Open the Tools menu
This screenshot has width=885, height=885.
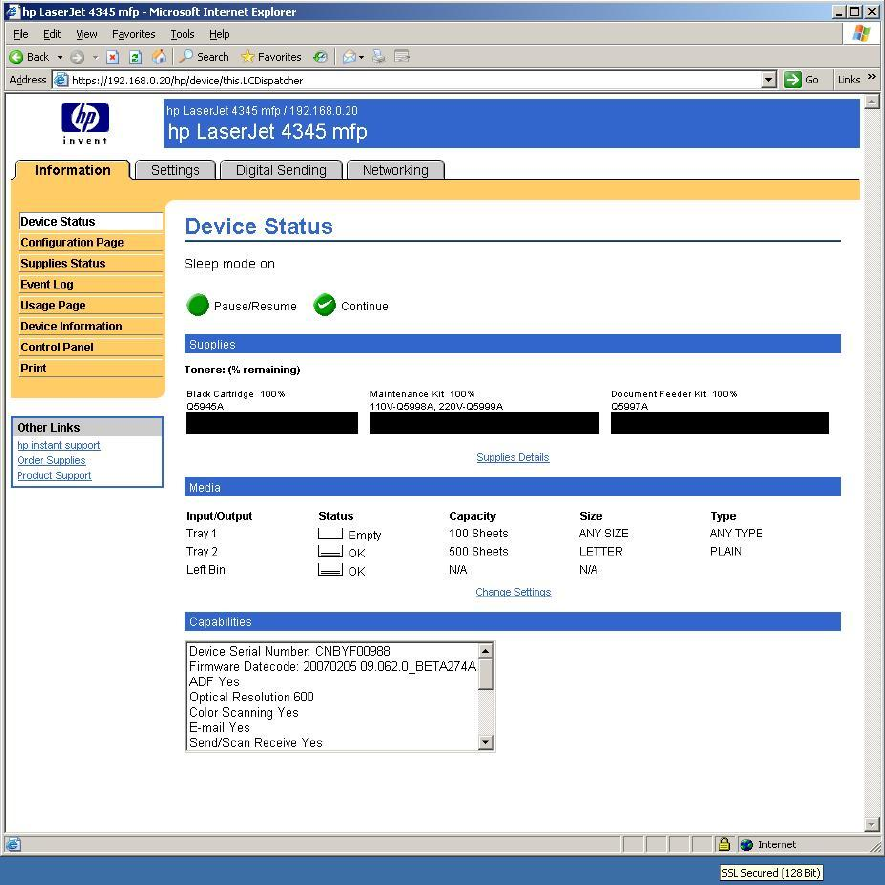pyautogui.click(x=182, y=34)
